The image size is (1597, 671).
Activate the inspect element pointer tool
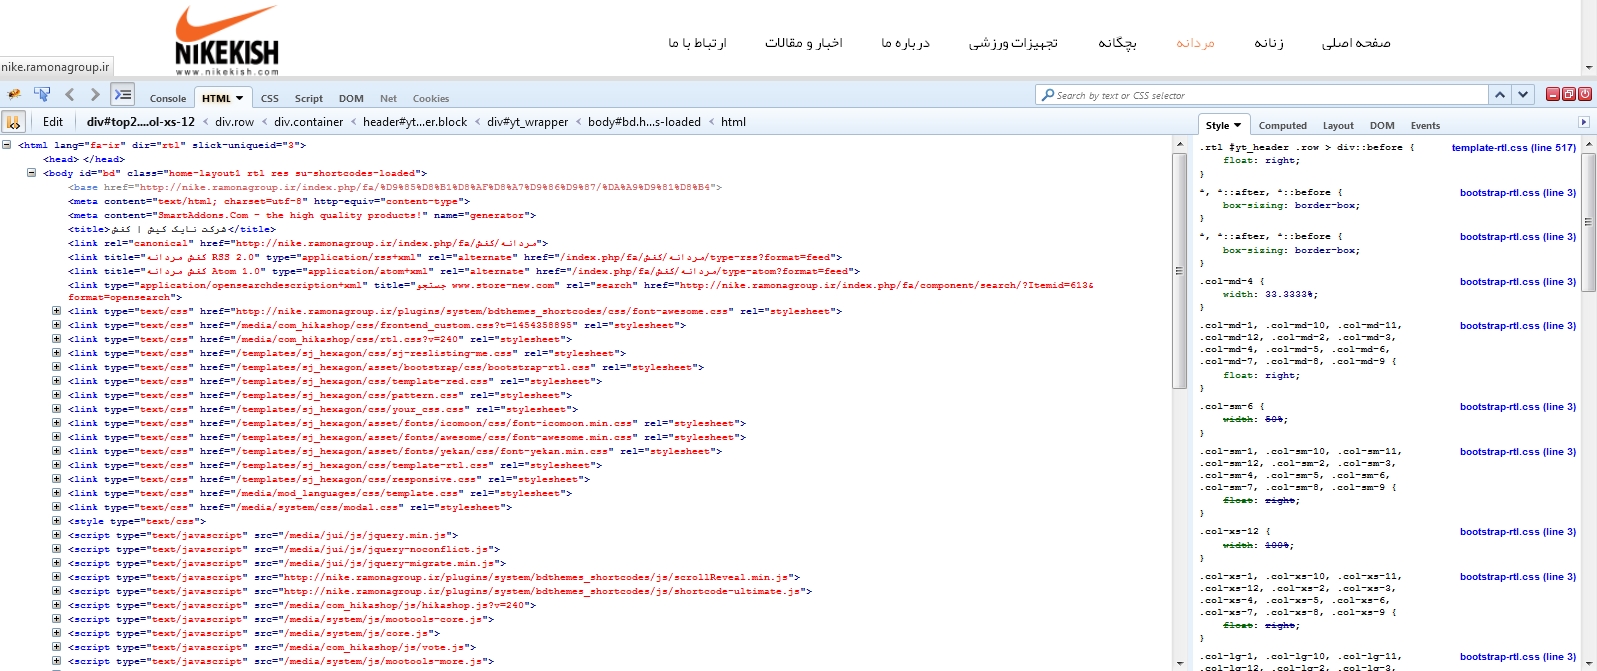click(x=42, y=95)
